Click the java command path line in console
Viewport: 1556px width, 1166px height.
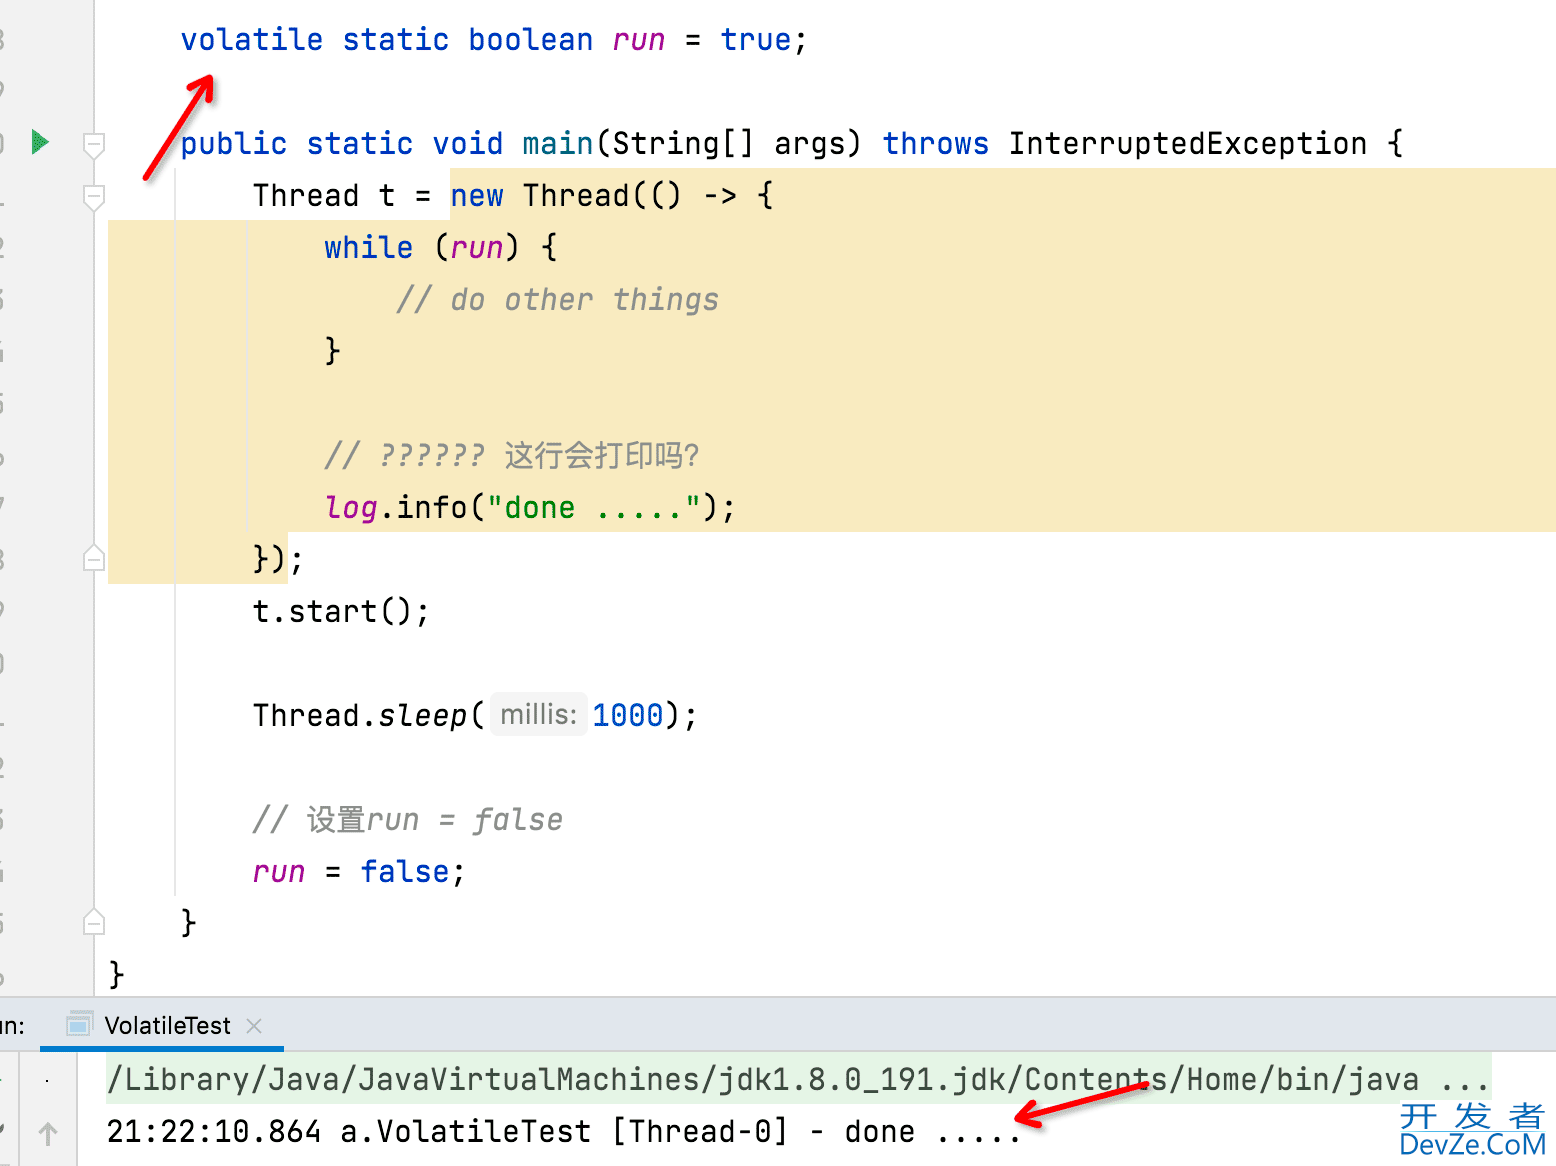[798, 1079]
